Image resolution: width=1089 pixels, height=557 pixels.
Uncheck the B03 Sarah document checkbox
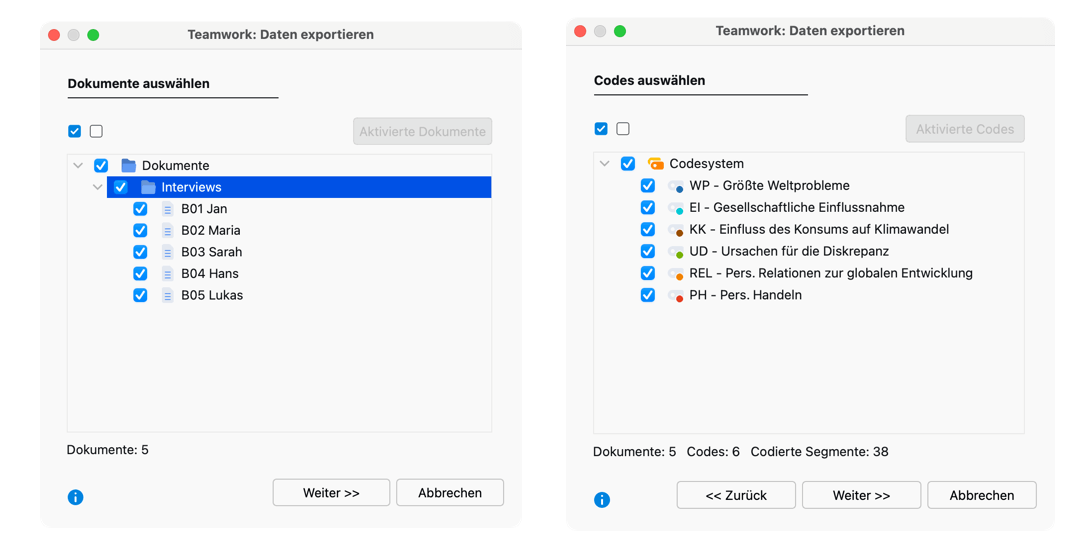click(x=140, y=252)
